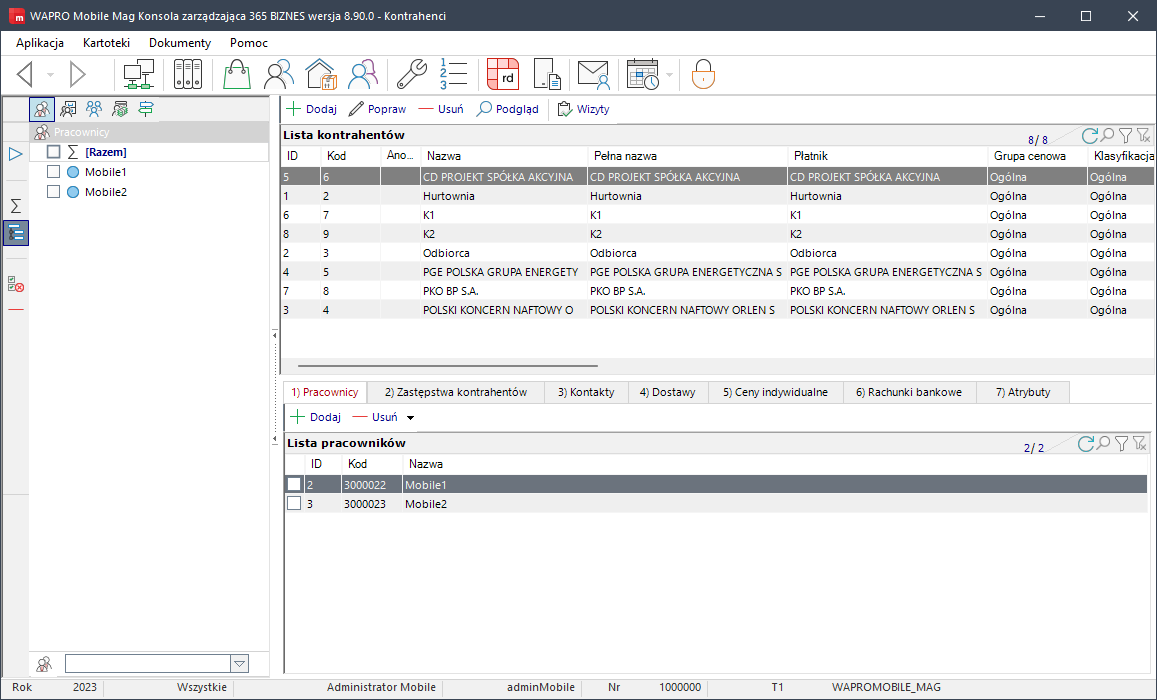Screen dimensions: 1157x700
Task: Check the Mobile1 checkbox in left tree
Action: pyautogui.click(x=53, y=172)
